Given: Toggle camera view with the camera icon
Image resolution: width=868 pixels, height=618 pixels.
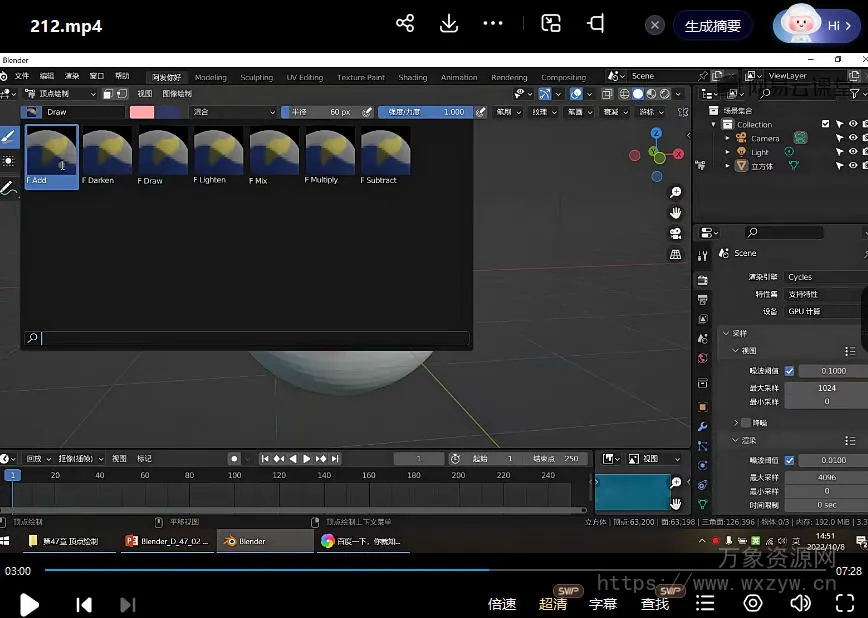Looking at the screenshot, I should click(x=676, y=234).
